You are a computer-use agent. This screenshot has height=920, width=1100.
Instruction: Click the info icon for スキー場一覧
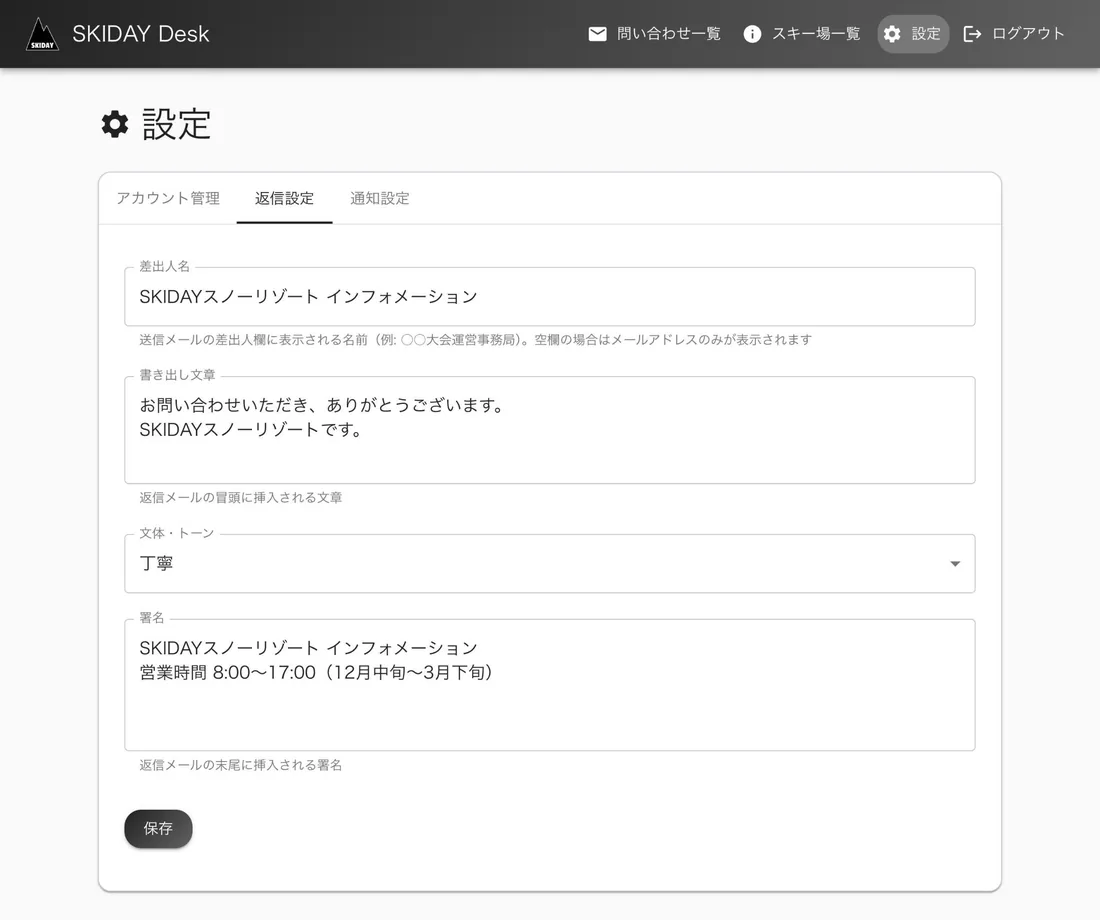click(x=752, y=34)
